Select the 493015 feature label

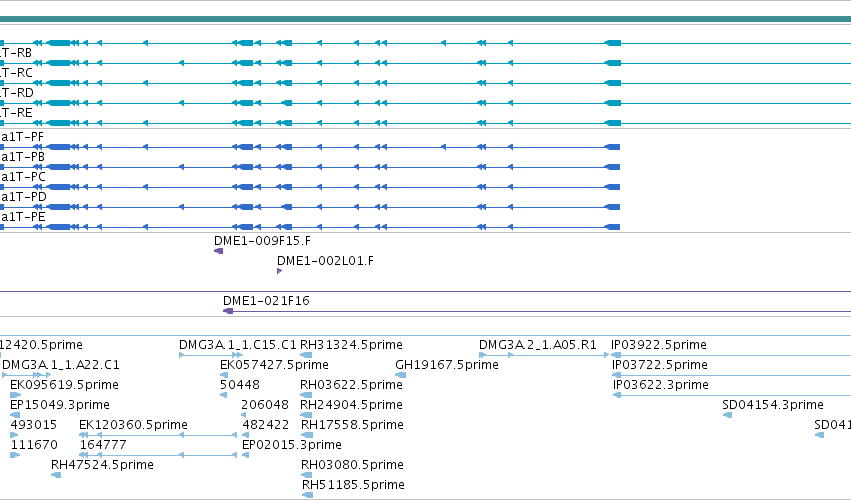tap(34, 425)
